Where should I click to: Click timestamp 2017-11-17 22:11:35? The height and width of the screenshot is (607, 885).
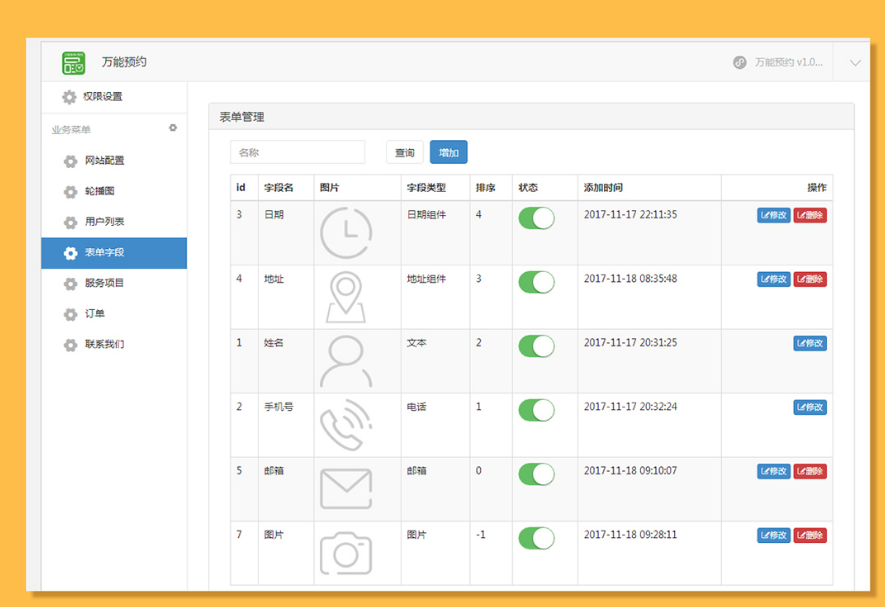tap(630, 215)
